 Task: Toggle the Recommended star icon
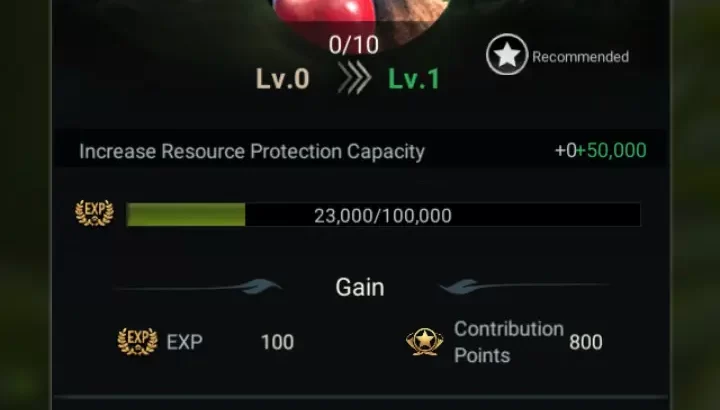507,55
